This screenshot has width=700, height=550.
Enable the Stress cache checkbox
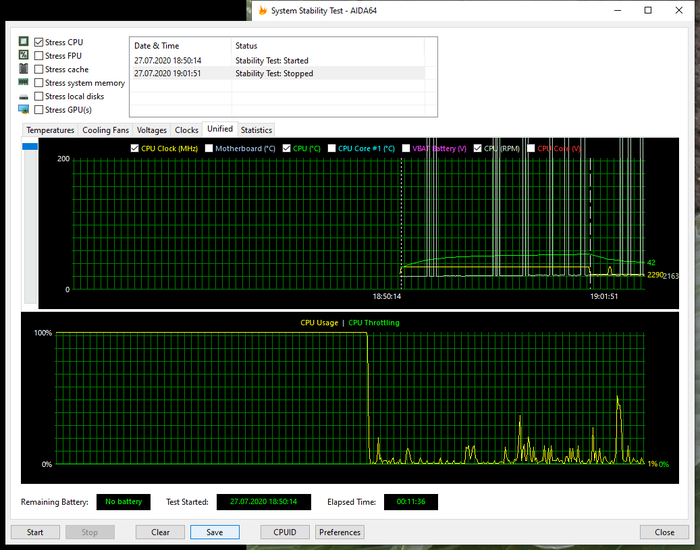point(39,69)
